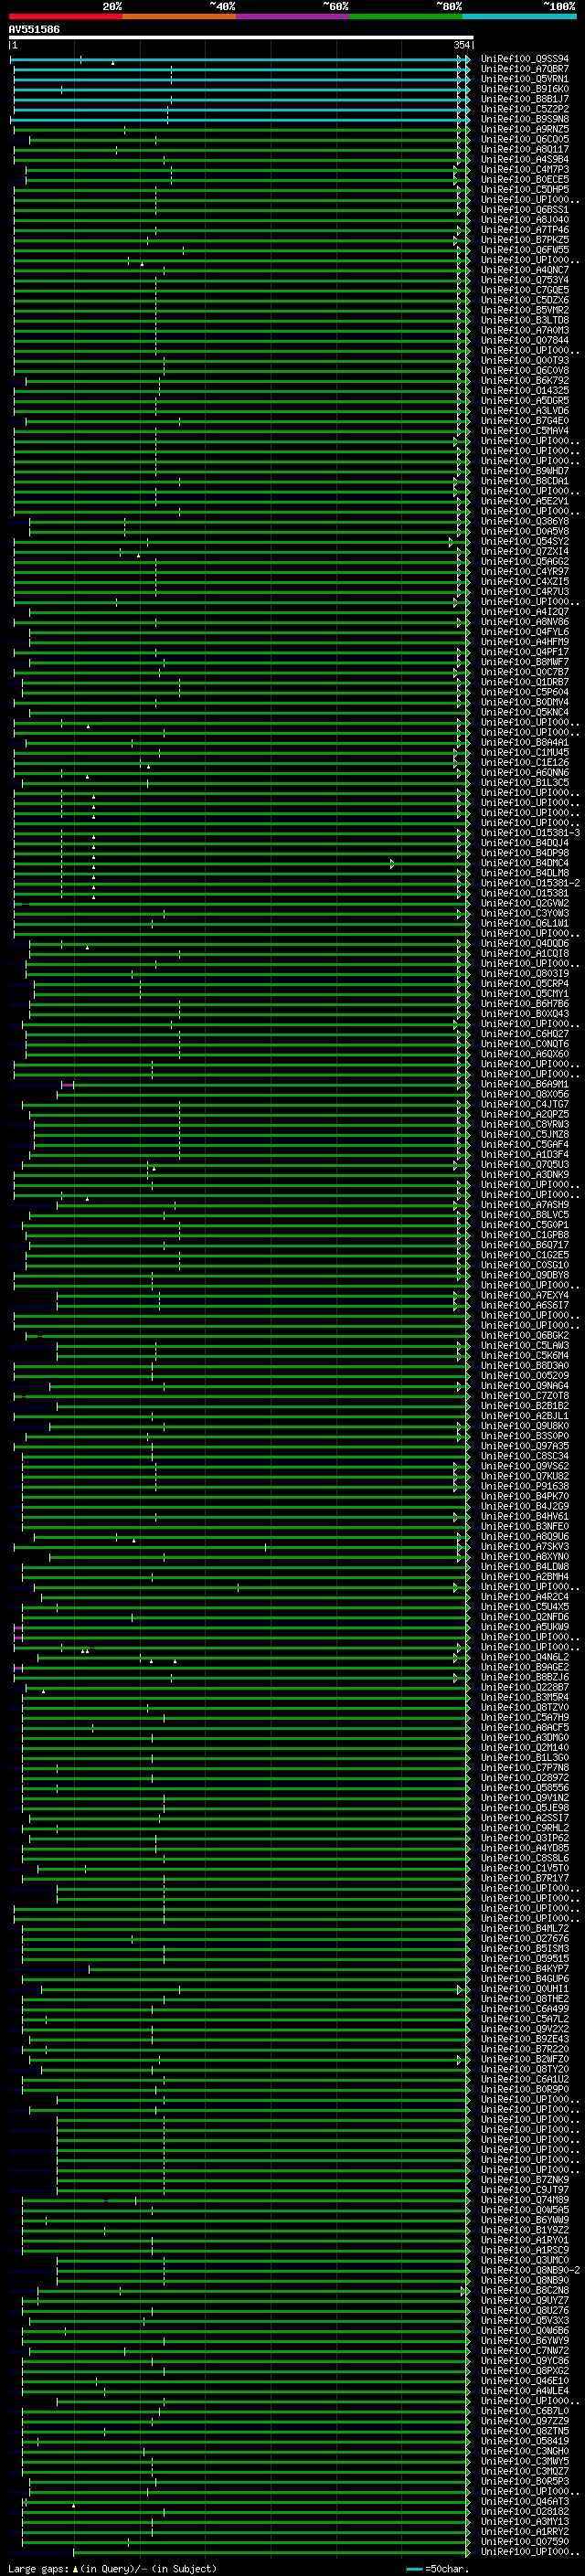Select label UniRef100_Q7Q5U3
The height and width of the screenshot is (2576, 585).
point(525,1164)
